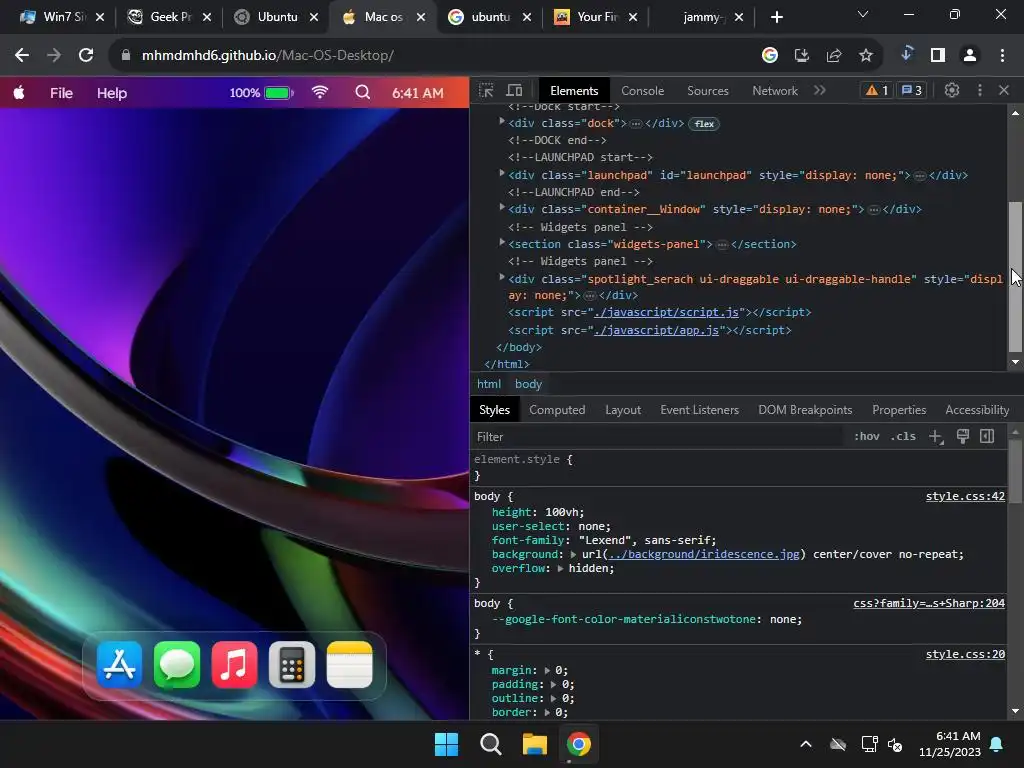Click the Chrome address bar URL
The width and height of the screenshot is (1024, 768).
[268, 56]
